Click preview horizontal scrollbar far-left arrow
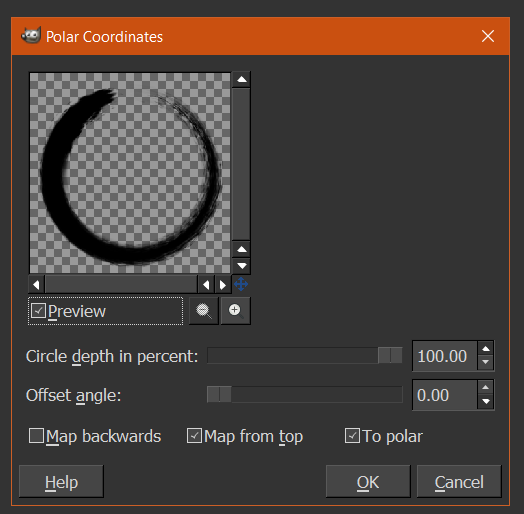 pyautogui.click(x=36, y=285)
